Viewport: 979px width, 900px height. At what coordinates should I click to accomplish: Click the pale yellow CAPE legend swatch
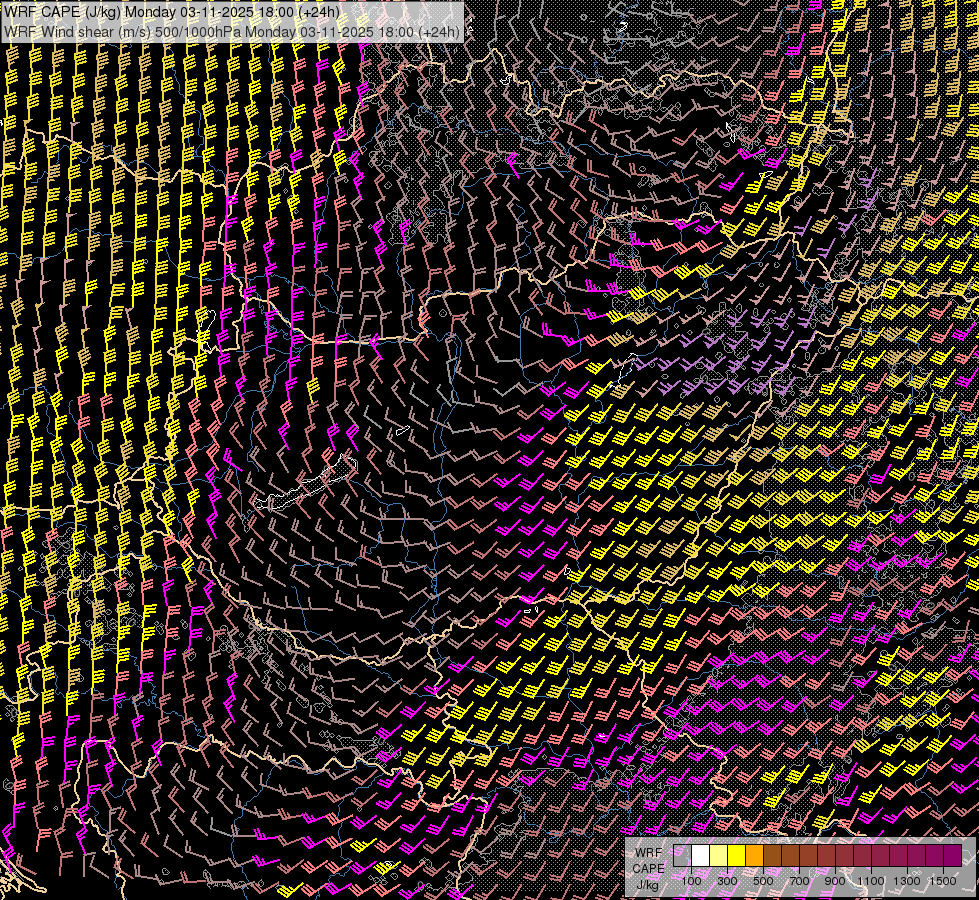tap(718, 856)
